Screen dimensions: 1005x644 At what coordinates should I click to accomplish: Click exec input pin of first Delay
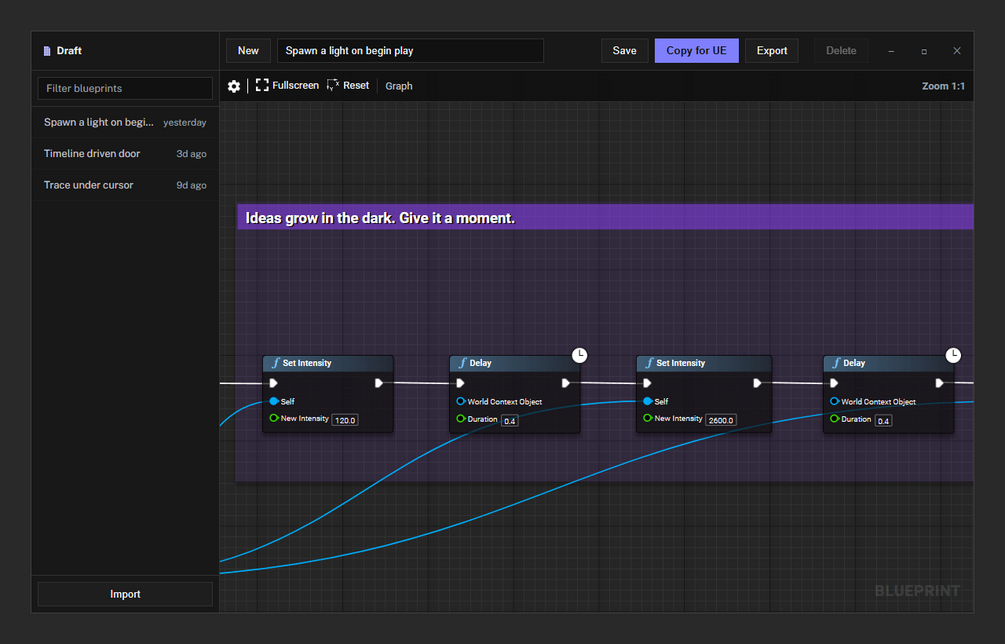pyautogui.click(x=460, y=383)
